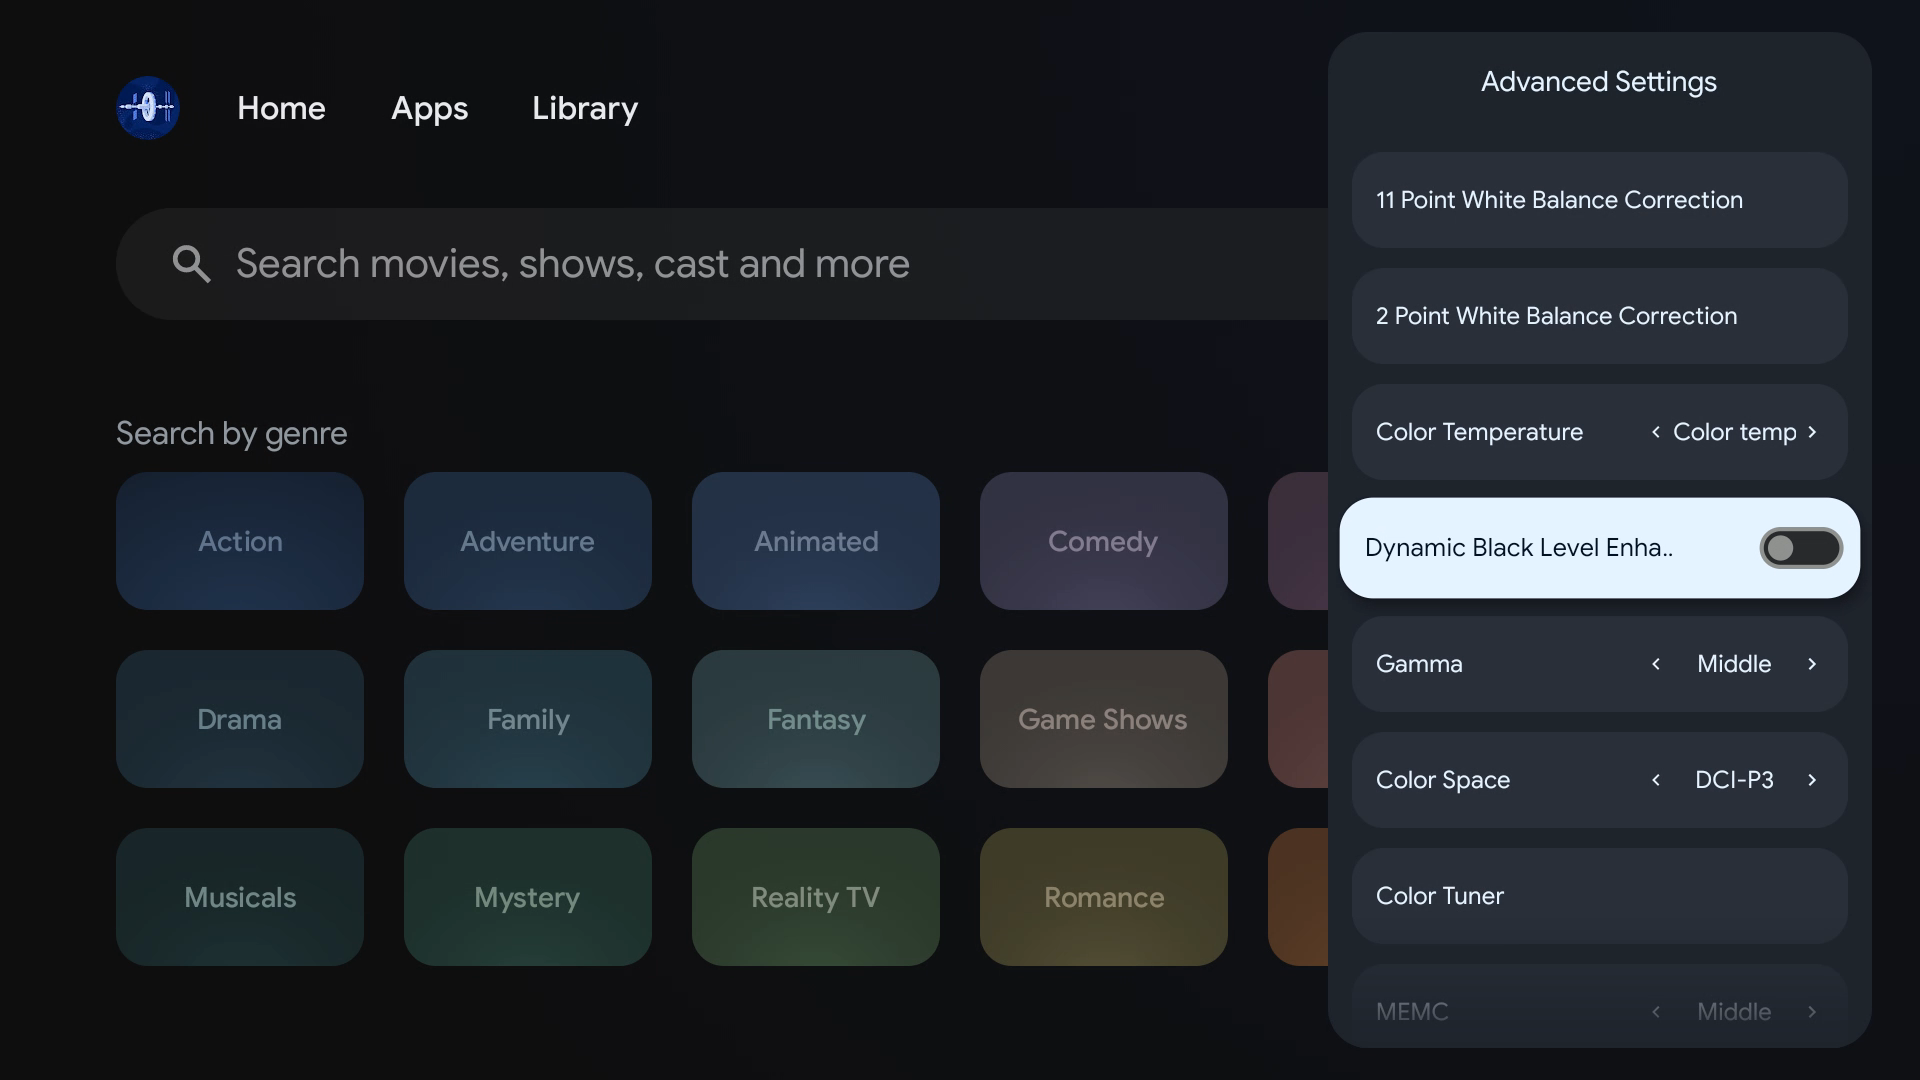Toggle Dynamic Black Level Enhancement switch
This screenshot has width=1920, height=1080.
tap(1800, 548)
